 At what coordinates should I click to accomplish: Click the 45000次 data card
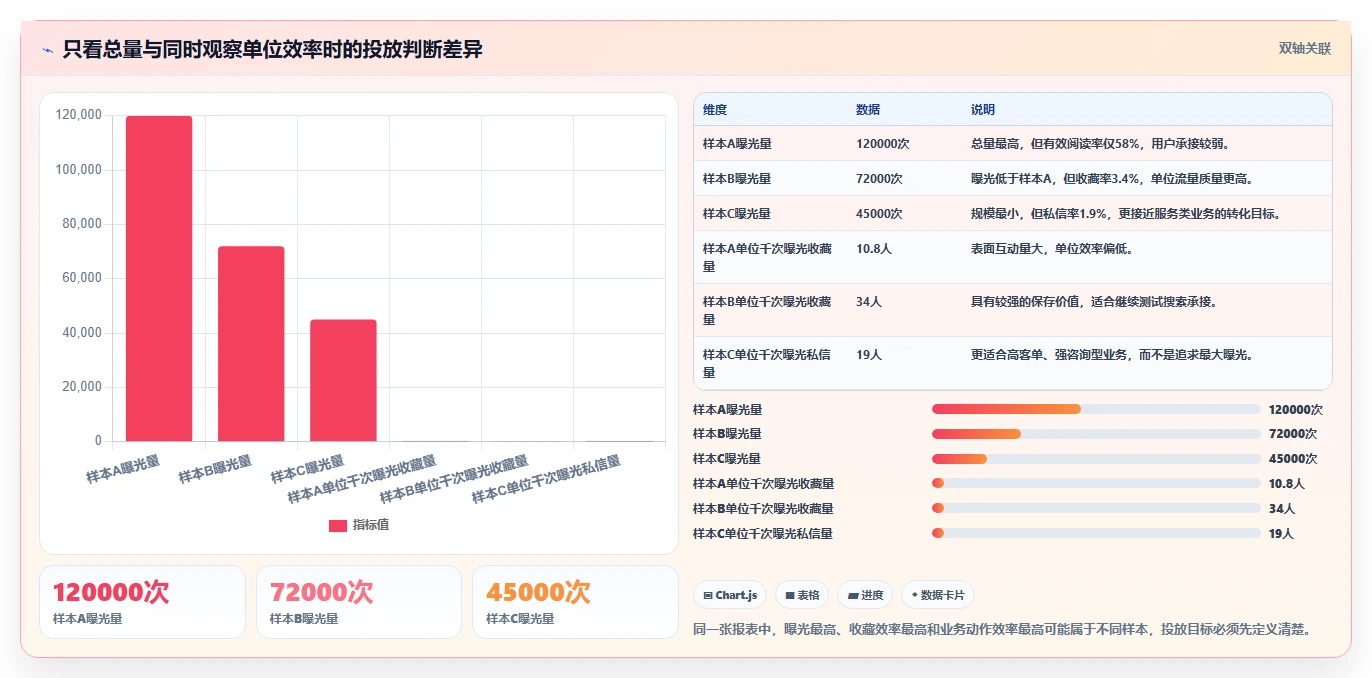(575, 601)
